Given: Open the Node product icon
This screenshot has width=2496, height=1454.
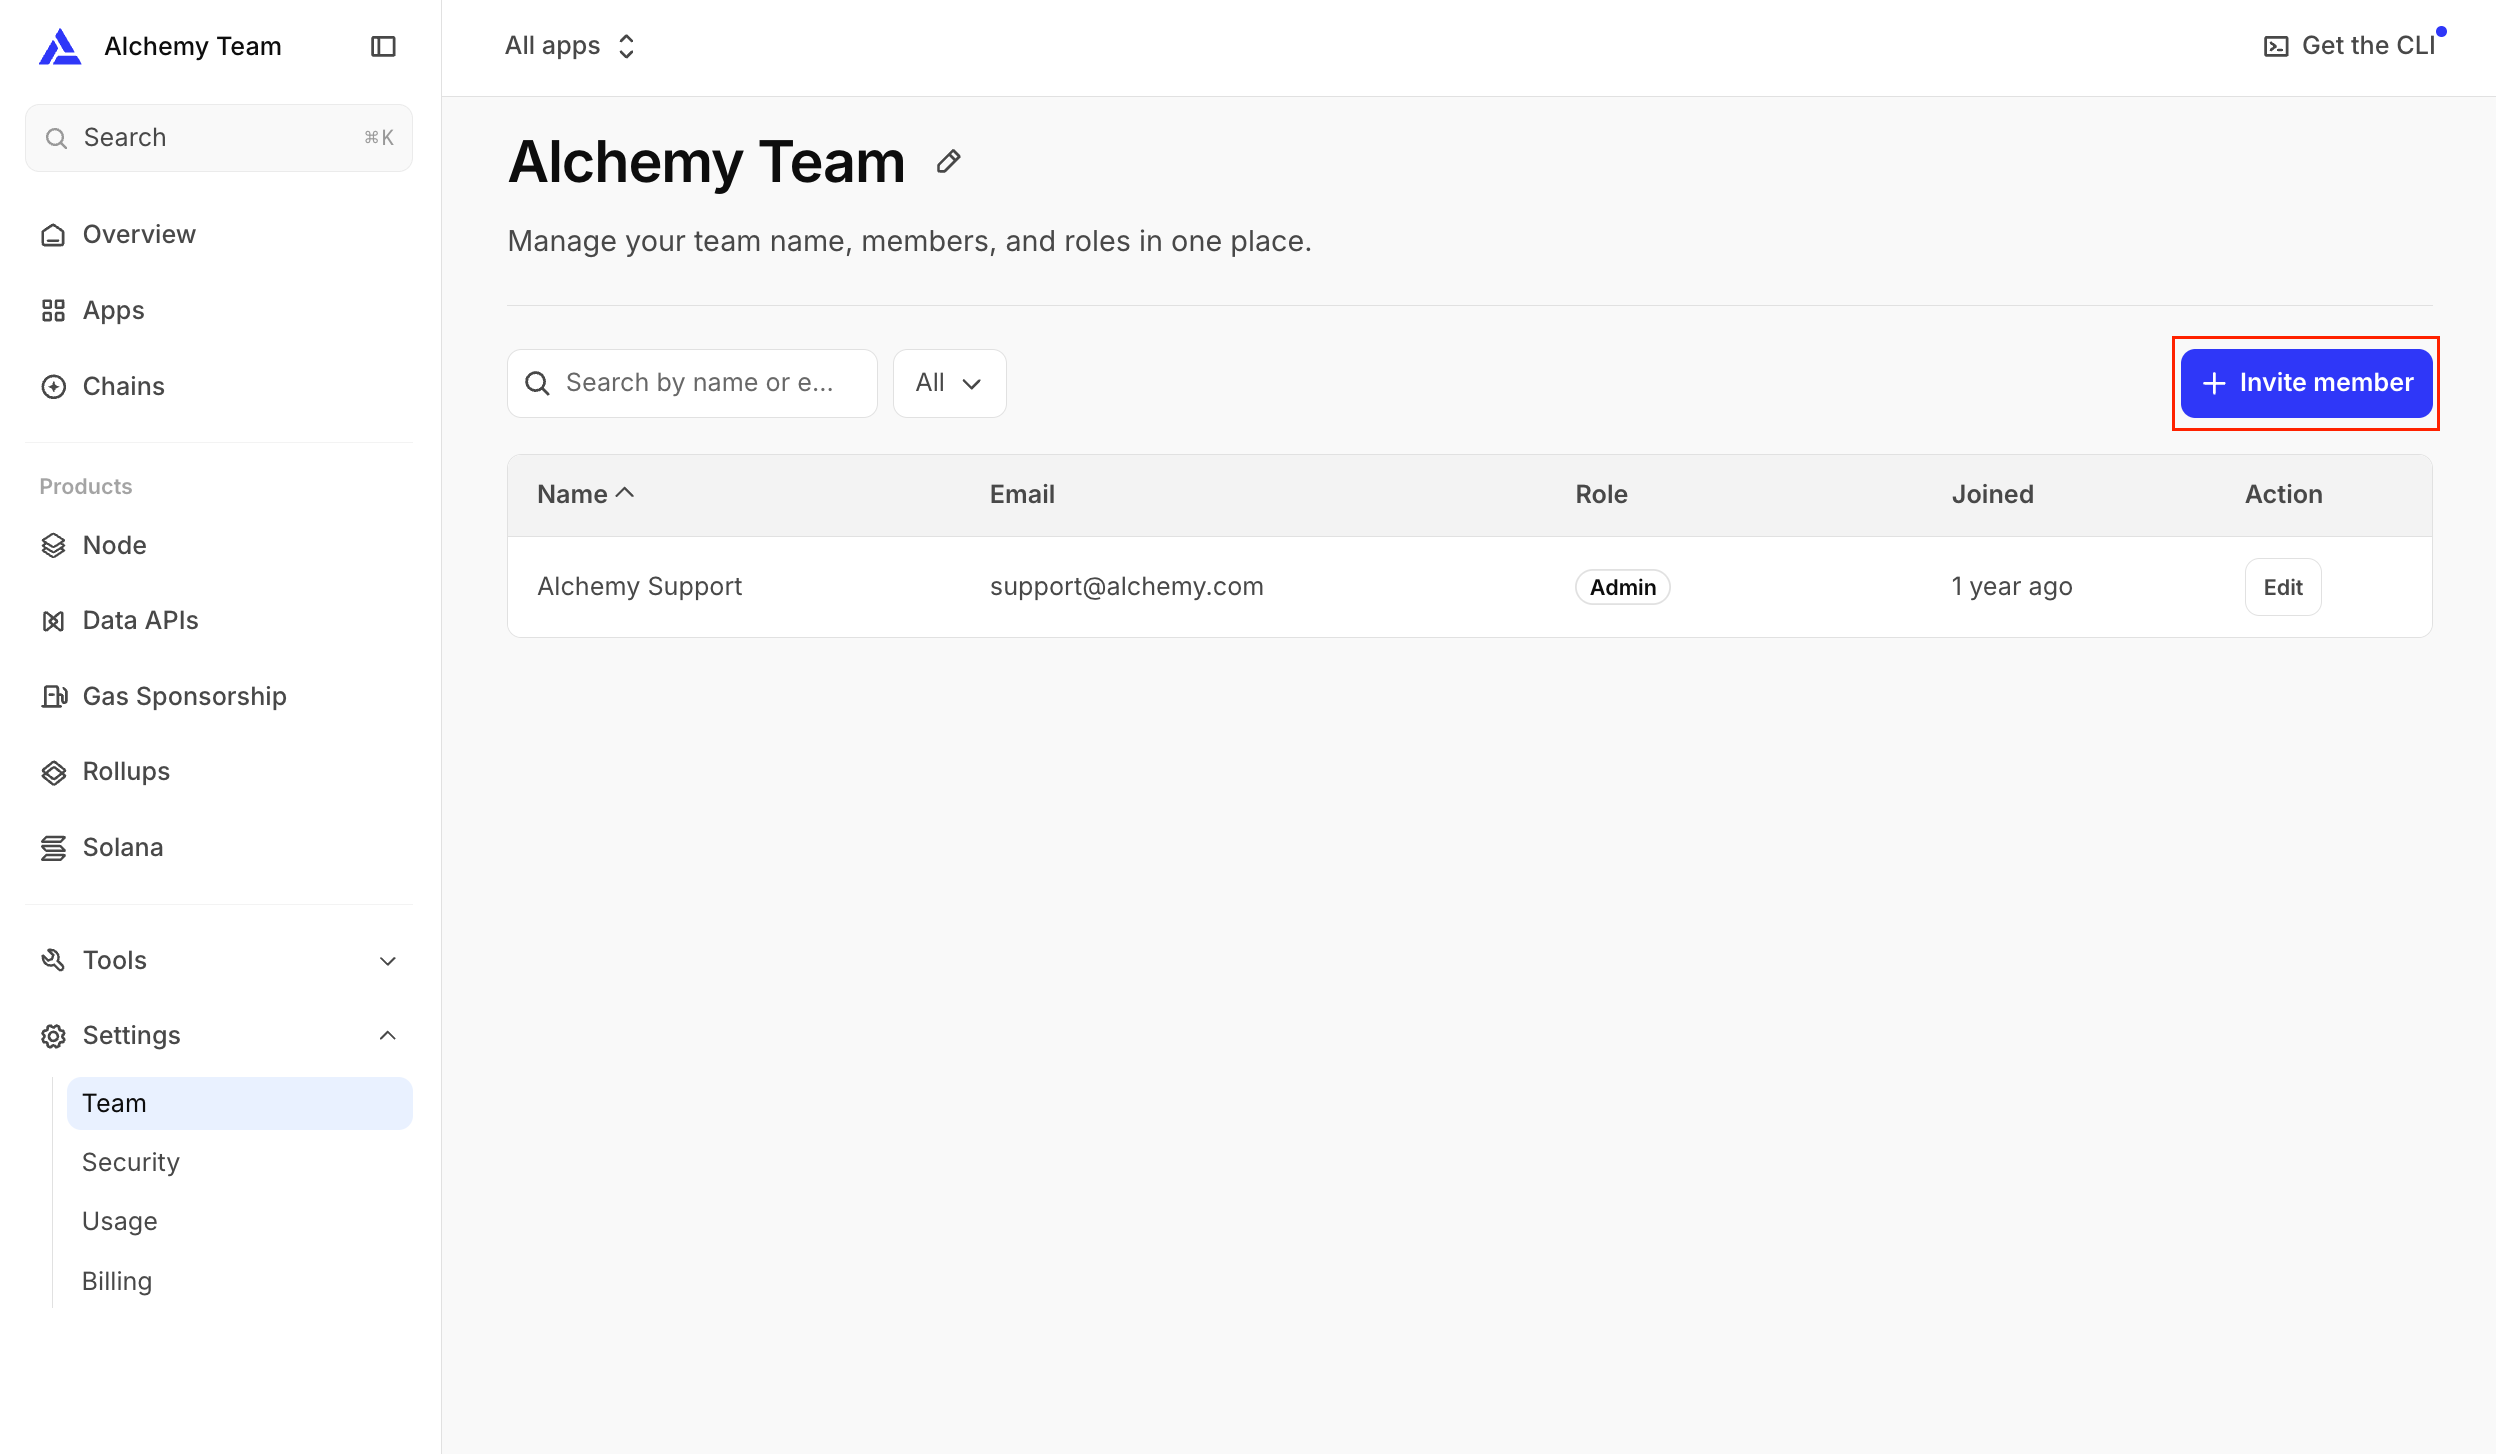Looking at the screenshot, I should [x=53, y=546].
